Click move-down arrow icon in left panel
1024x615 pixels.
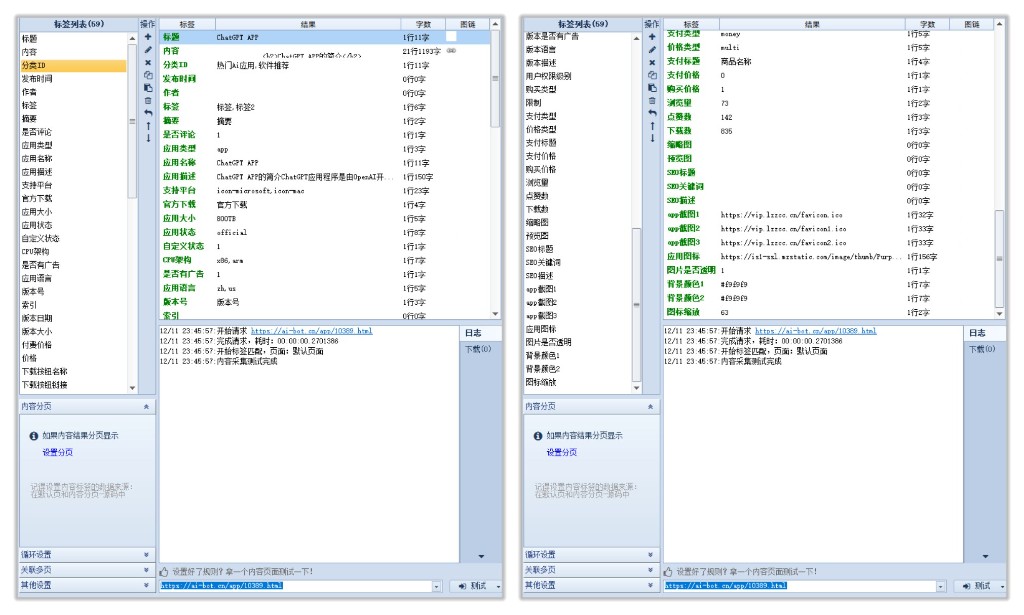[148, 139]
